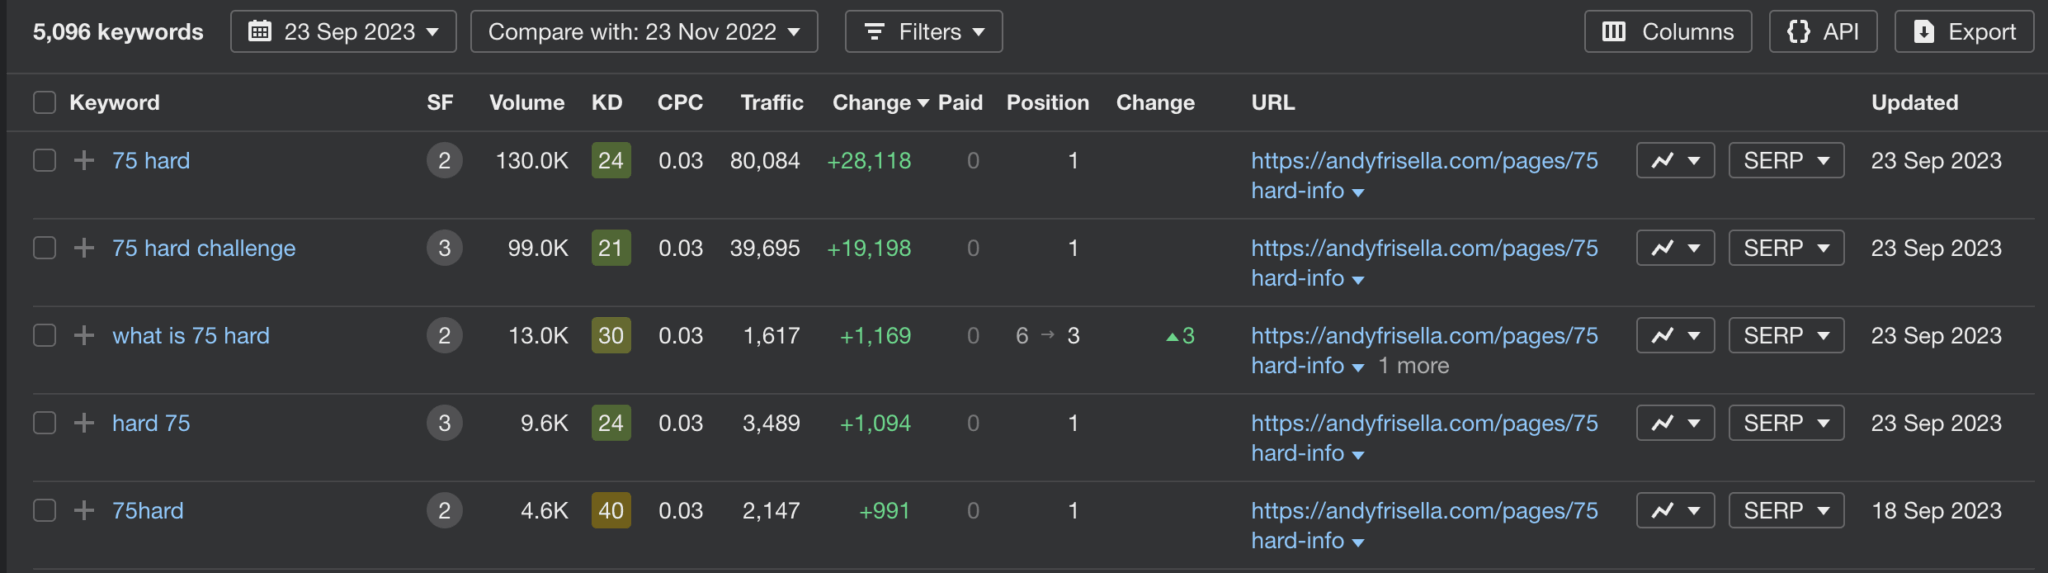
Task: Open the '75 hard challenge' keyword link
Action: coord(204,248)
